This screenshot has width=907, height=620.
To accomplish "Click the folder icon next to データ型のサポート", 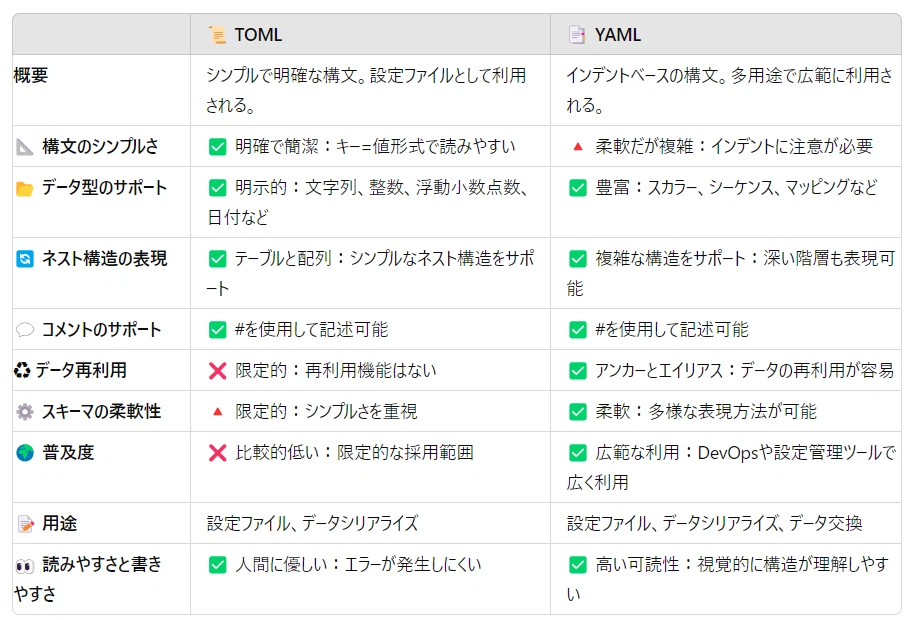I will (25, 188).
